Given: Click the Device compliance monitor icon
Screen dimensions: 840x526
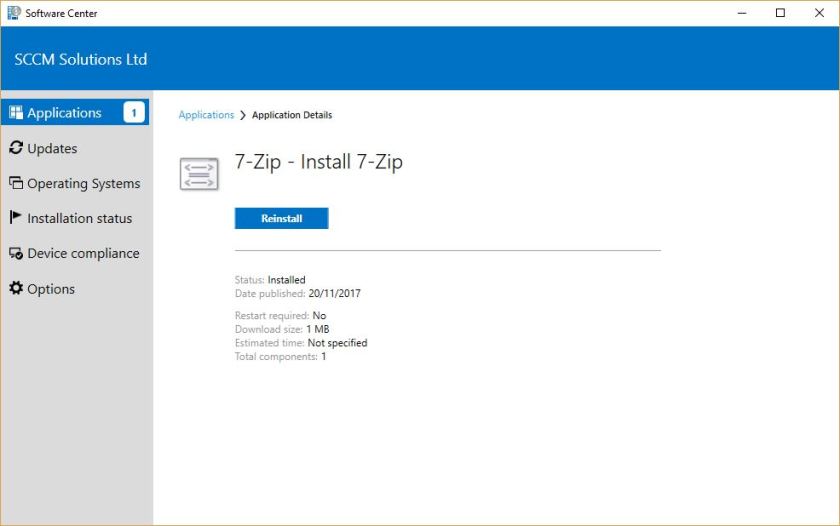Looking at the screenshot, I should (16, 254).
